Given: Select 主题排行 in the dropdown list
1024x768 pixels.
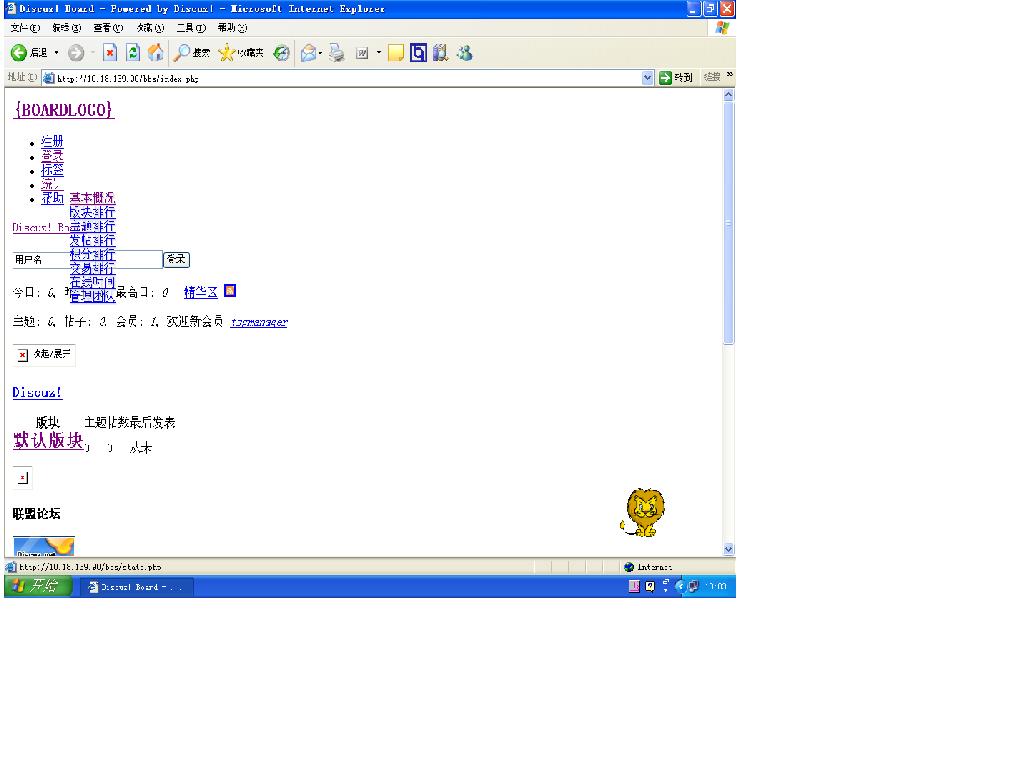Looking at the screenshot, I should 93,227.
